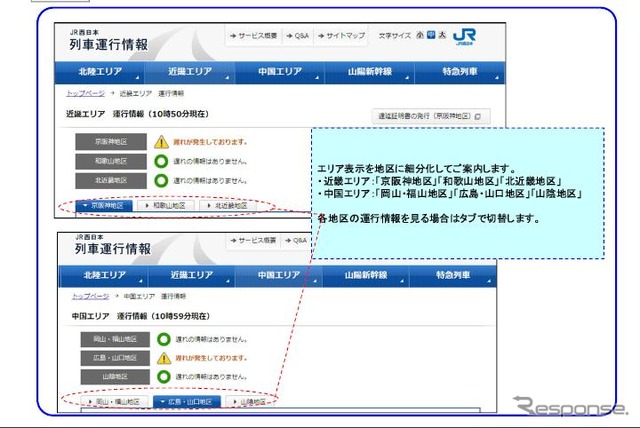640x428 pixels.
Task: Click 岡山・福山地区 gray status button
Action: [115, 339]
